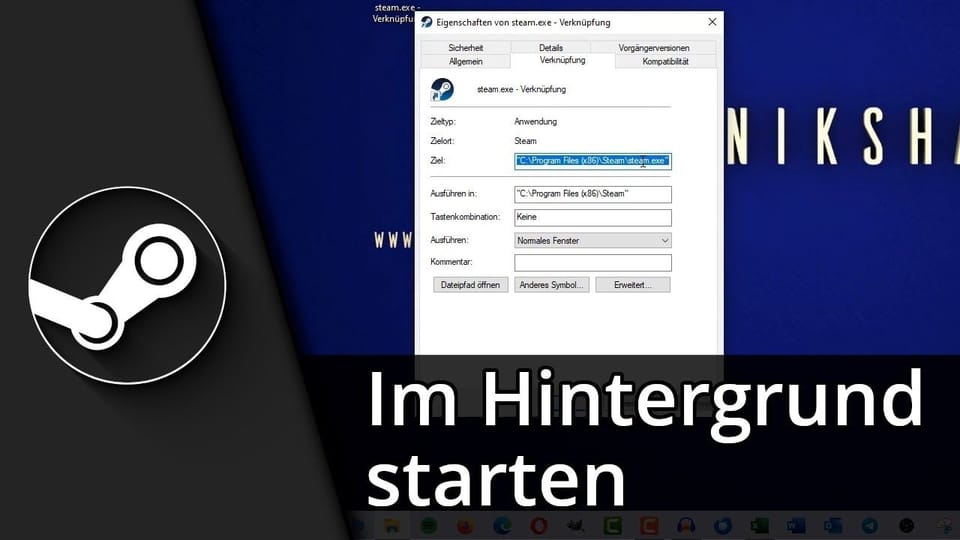960x540 pixels.
Task: Open Opera browser from the taskbar
Action: click(x=539, y=525)
